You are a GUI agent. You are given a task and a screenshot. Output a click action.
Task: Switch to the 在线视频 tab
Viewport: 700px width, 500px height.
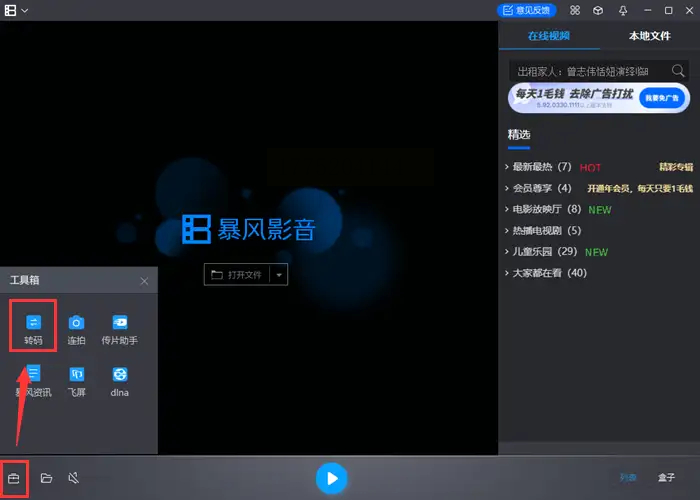pyautogui.click(x=549, y=36)
